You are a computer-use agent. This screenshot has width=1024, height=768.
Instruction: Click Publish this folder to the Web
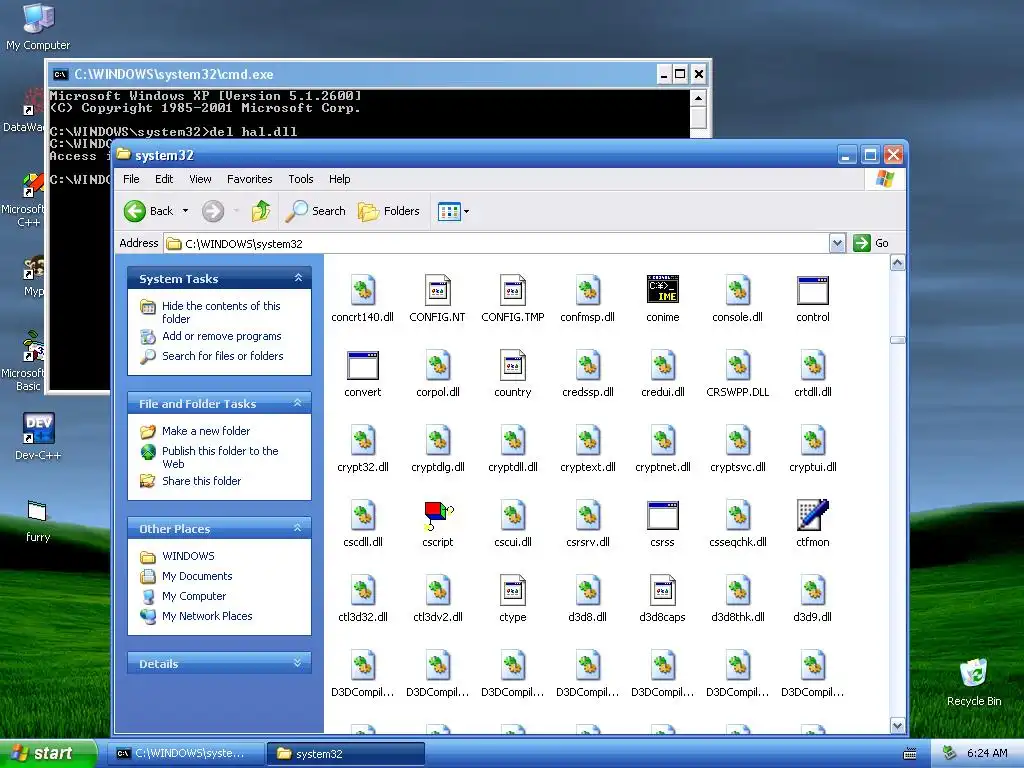(220, 457)
